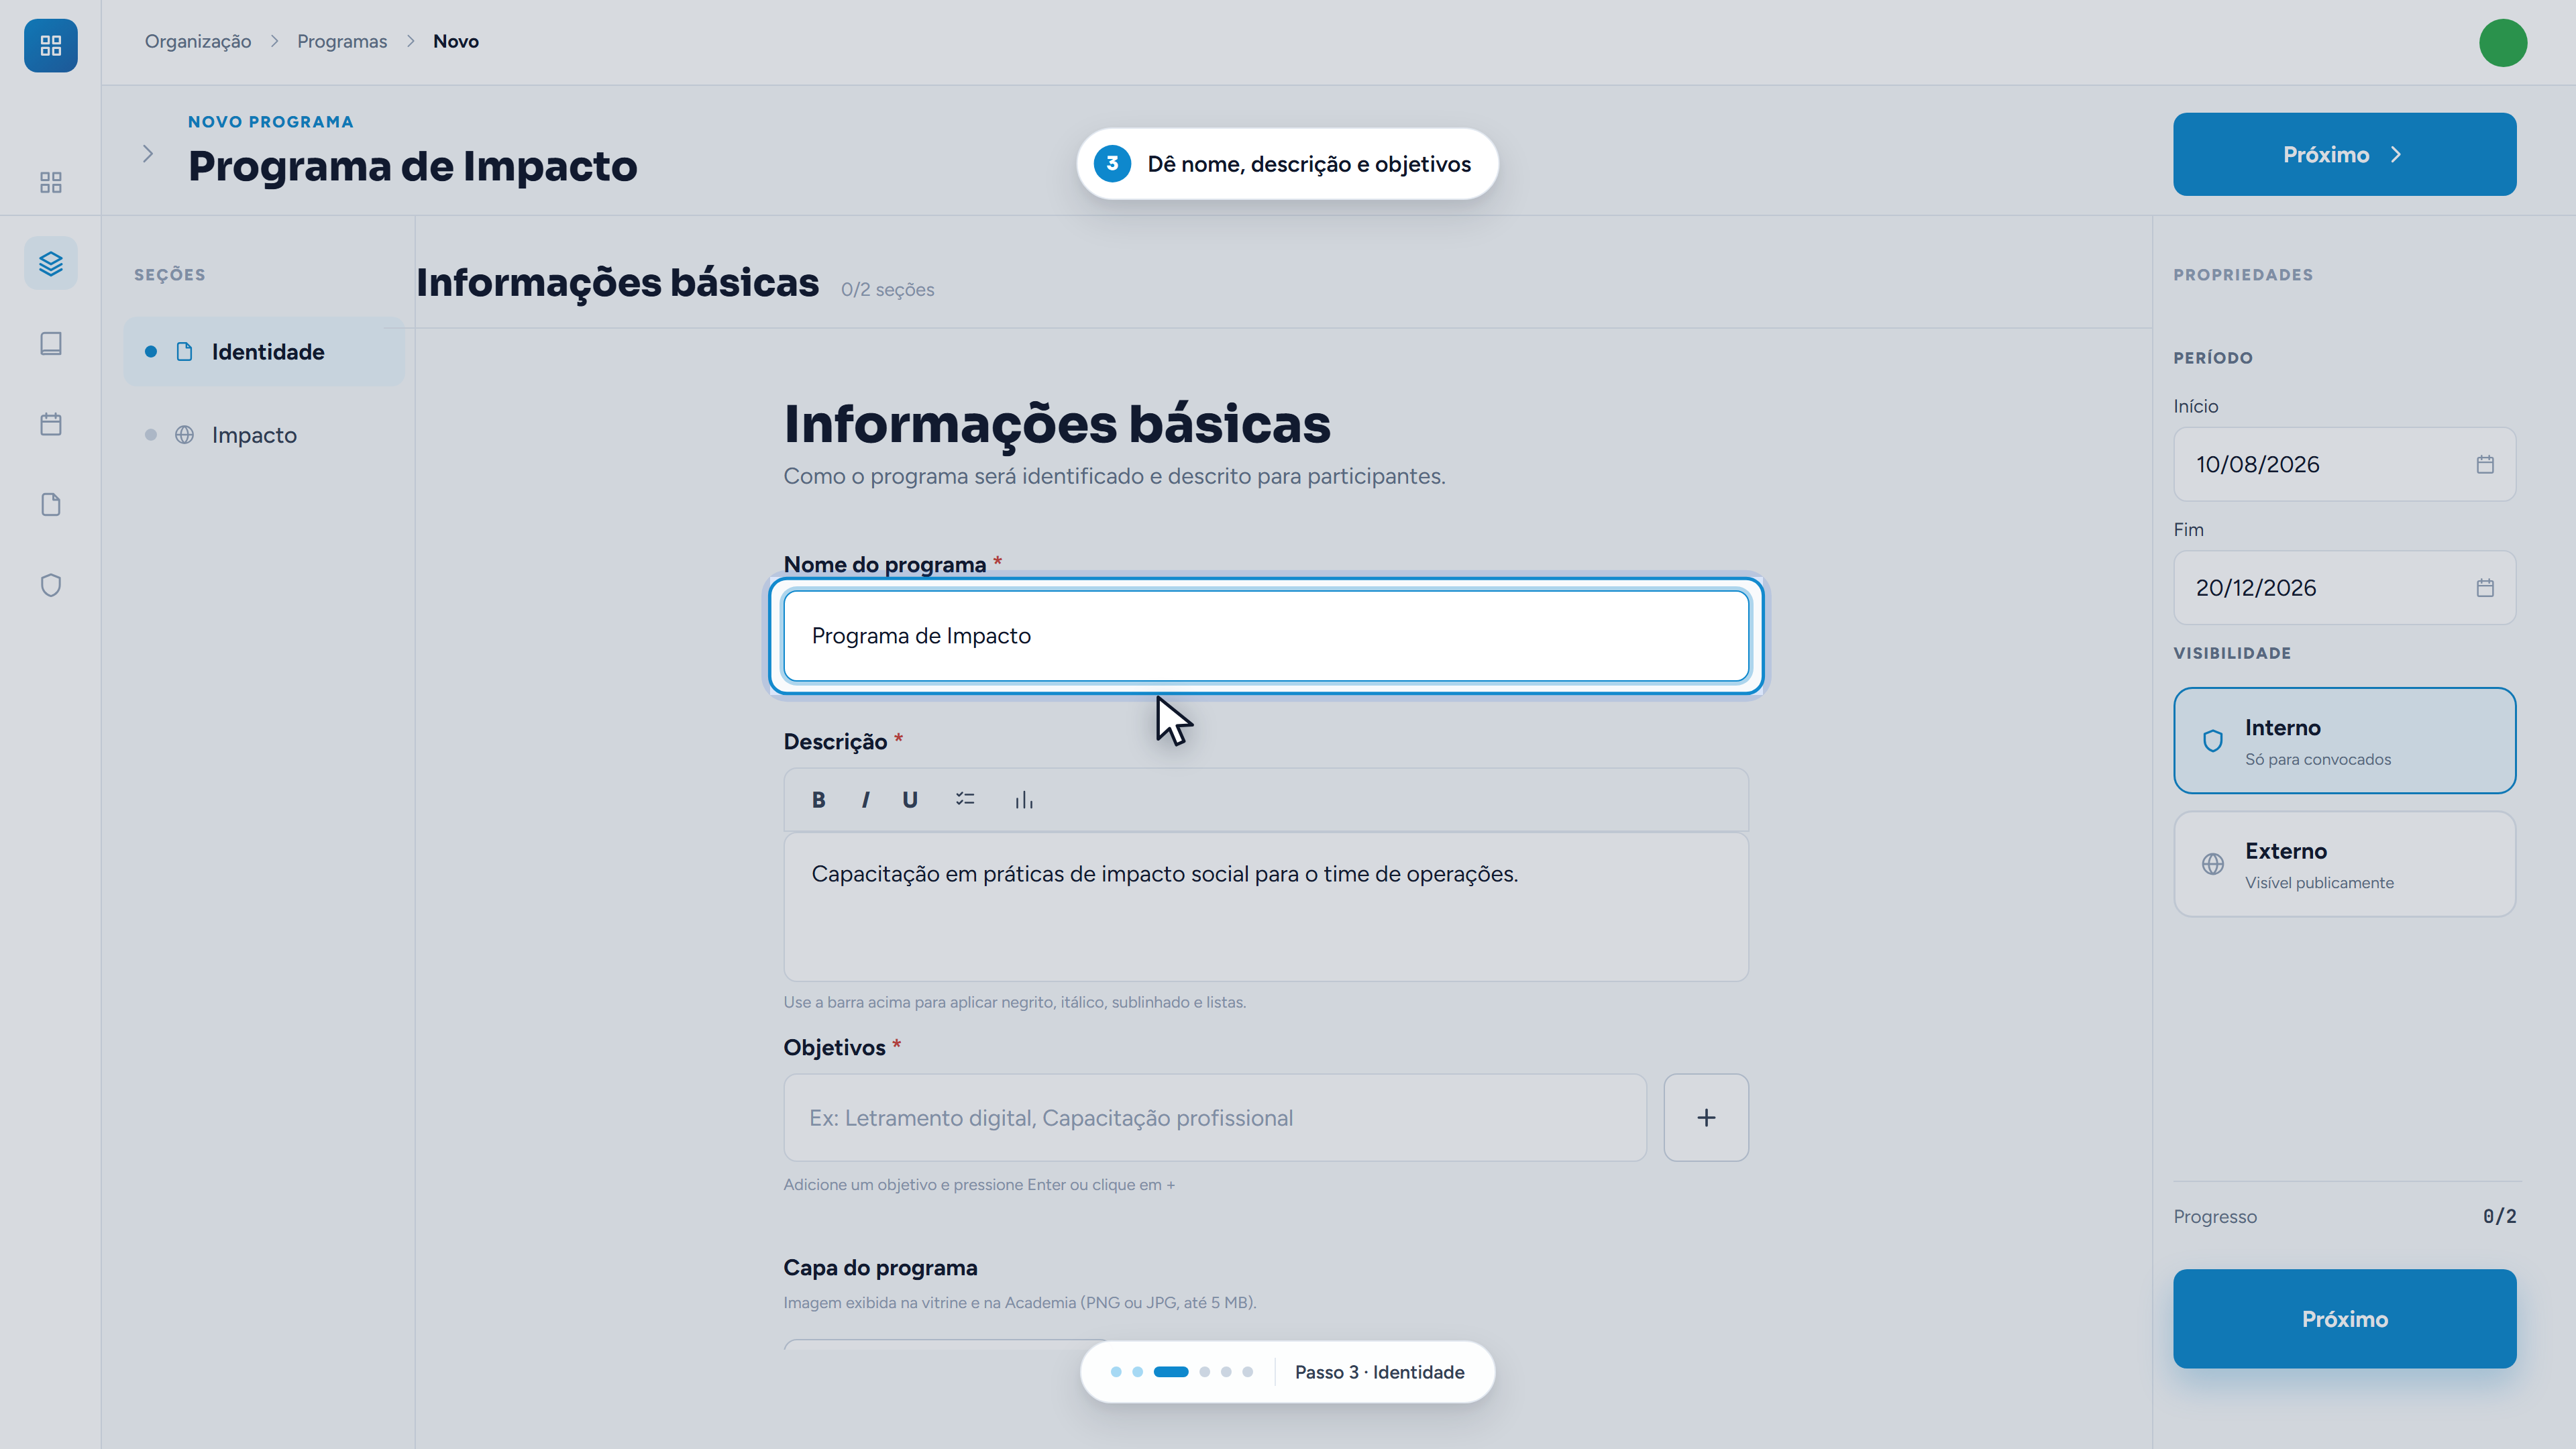Viewport: 2576px width, 1449px height.
Task: Open the calendar sidebar icon
Action: tap(50, 424)
